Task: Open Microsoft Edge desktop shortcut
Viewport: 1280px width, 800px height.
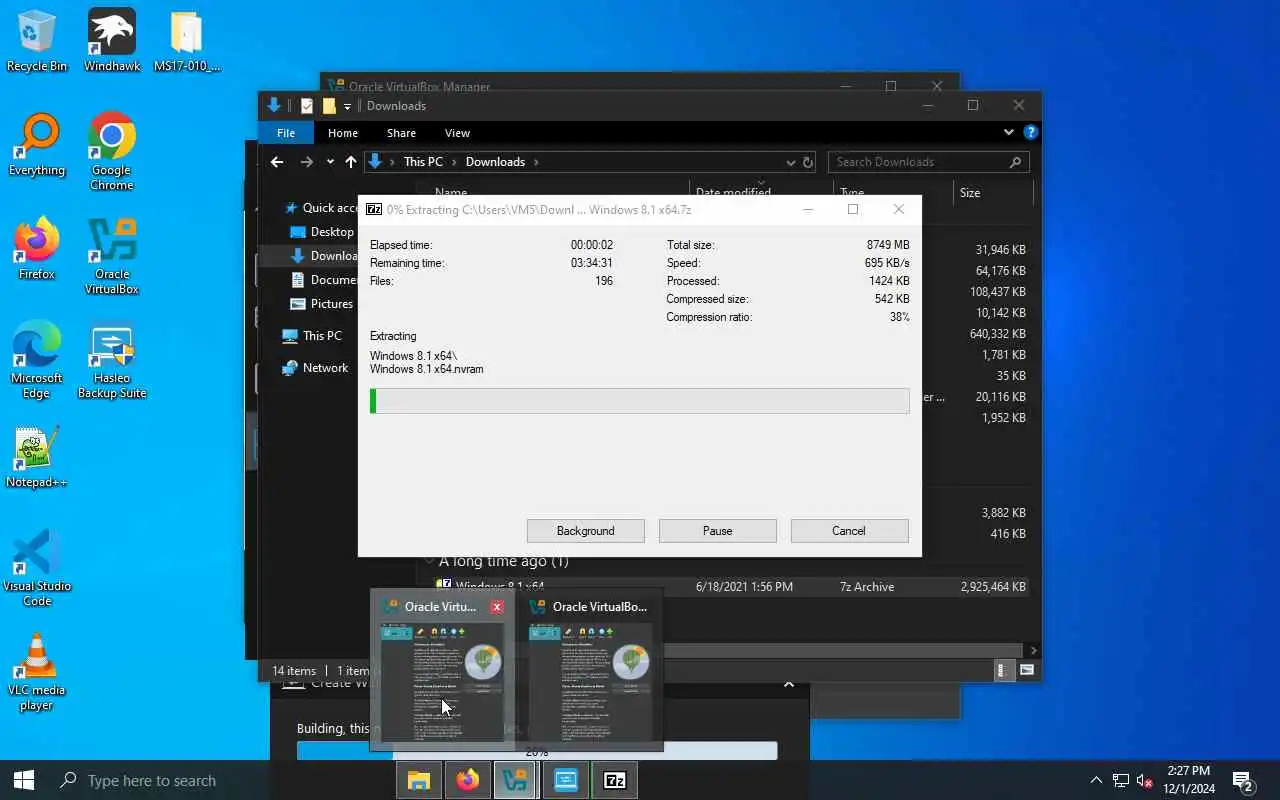Action: pyautogui.click(x=37, y=361)
